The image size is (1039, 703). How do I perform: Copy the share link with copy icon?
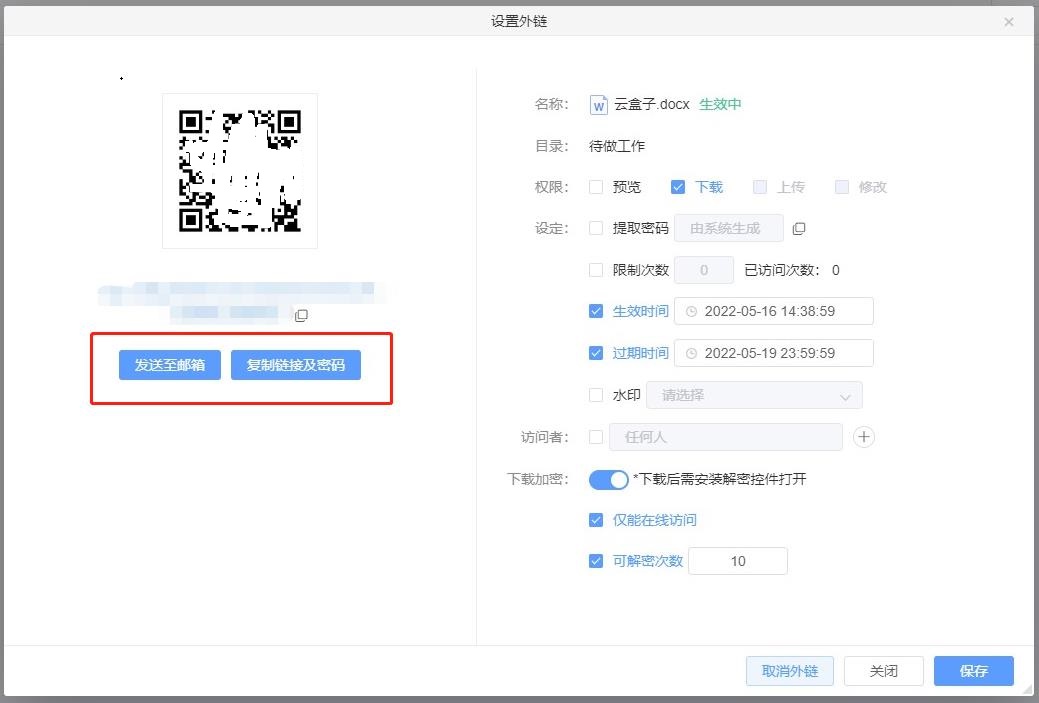[301, 315]
